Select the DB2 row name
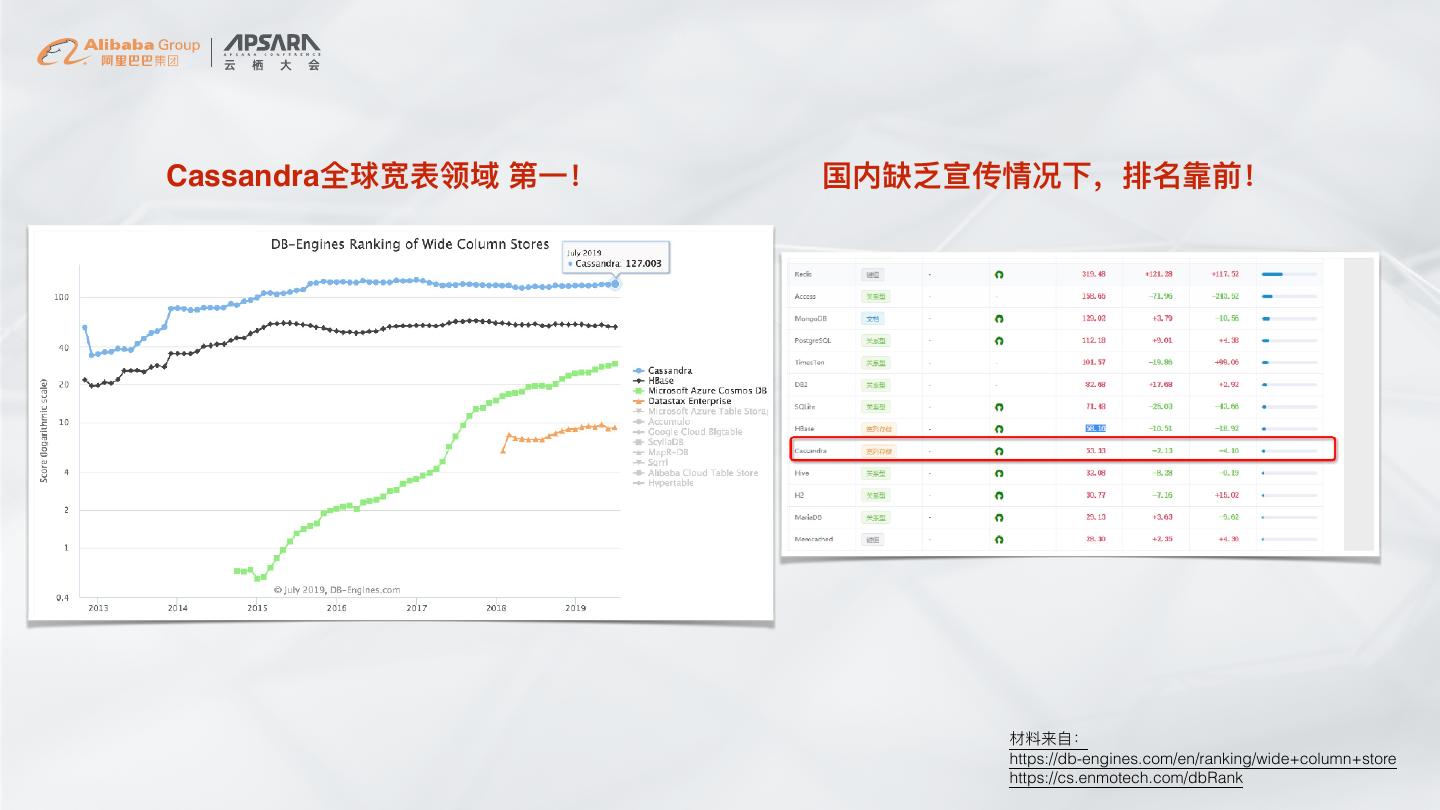The image size is (1440, 810). pyautogui.click(x=800, y=384)
